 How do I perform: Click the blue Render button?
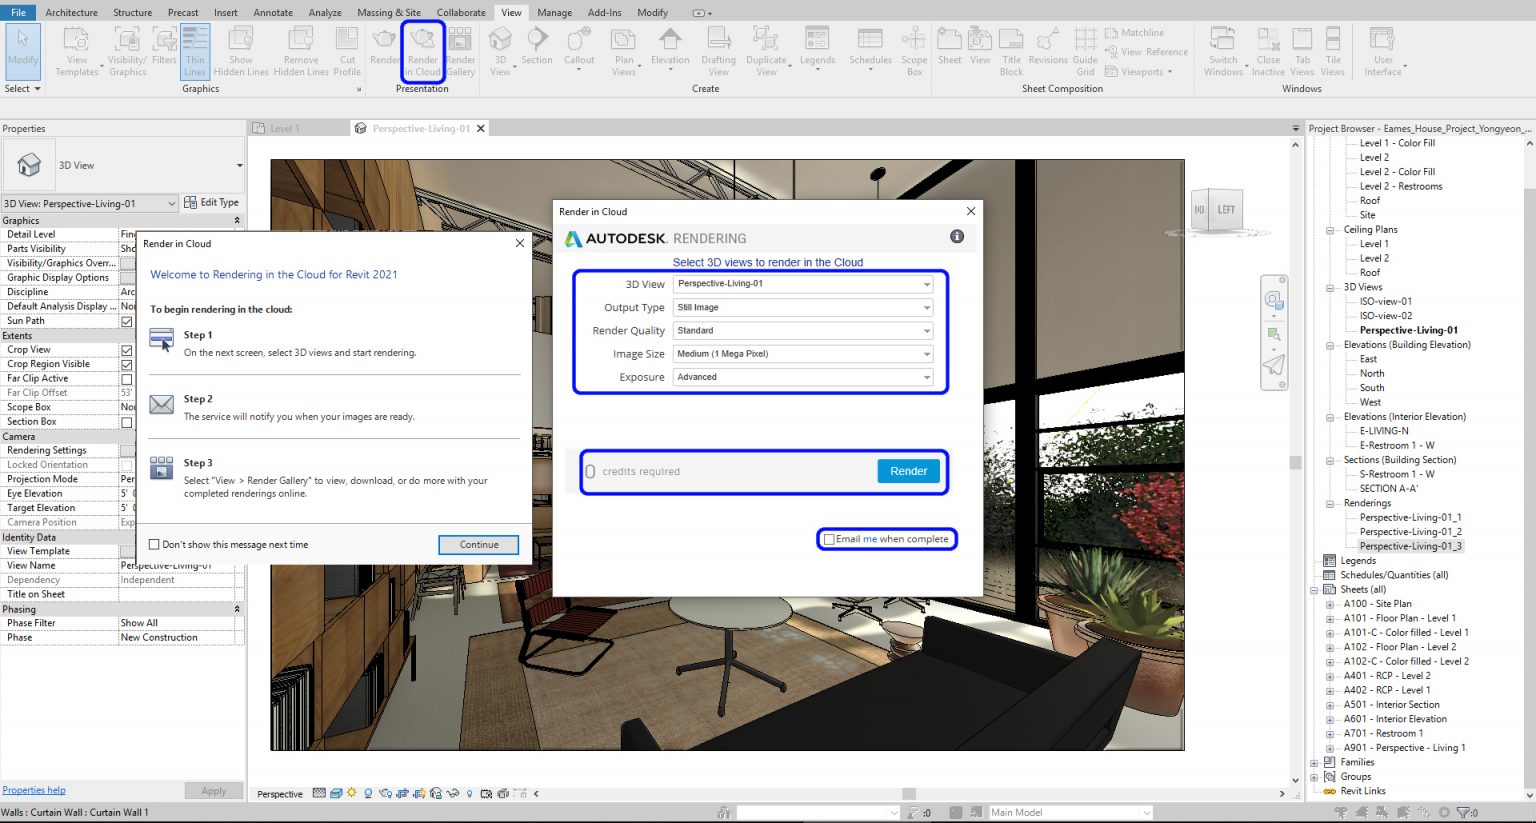pos(908,470)
